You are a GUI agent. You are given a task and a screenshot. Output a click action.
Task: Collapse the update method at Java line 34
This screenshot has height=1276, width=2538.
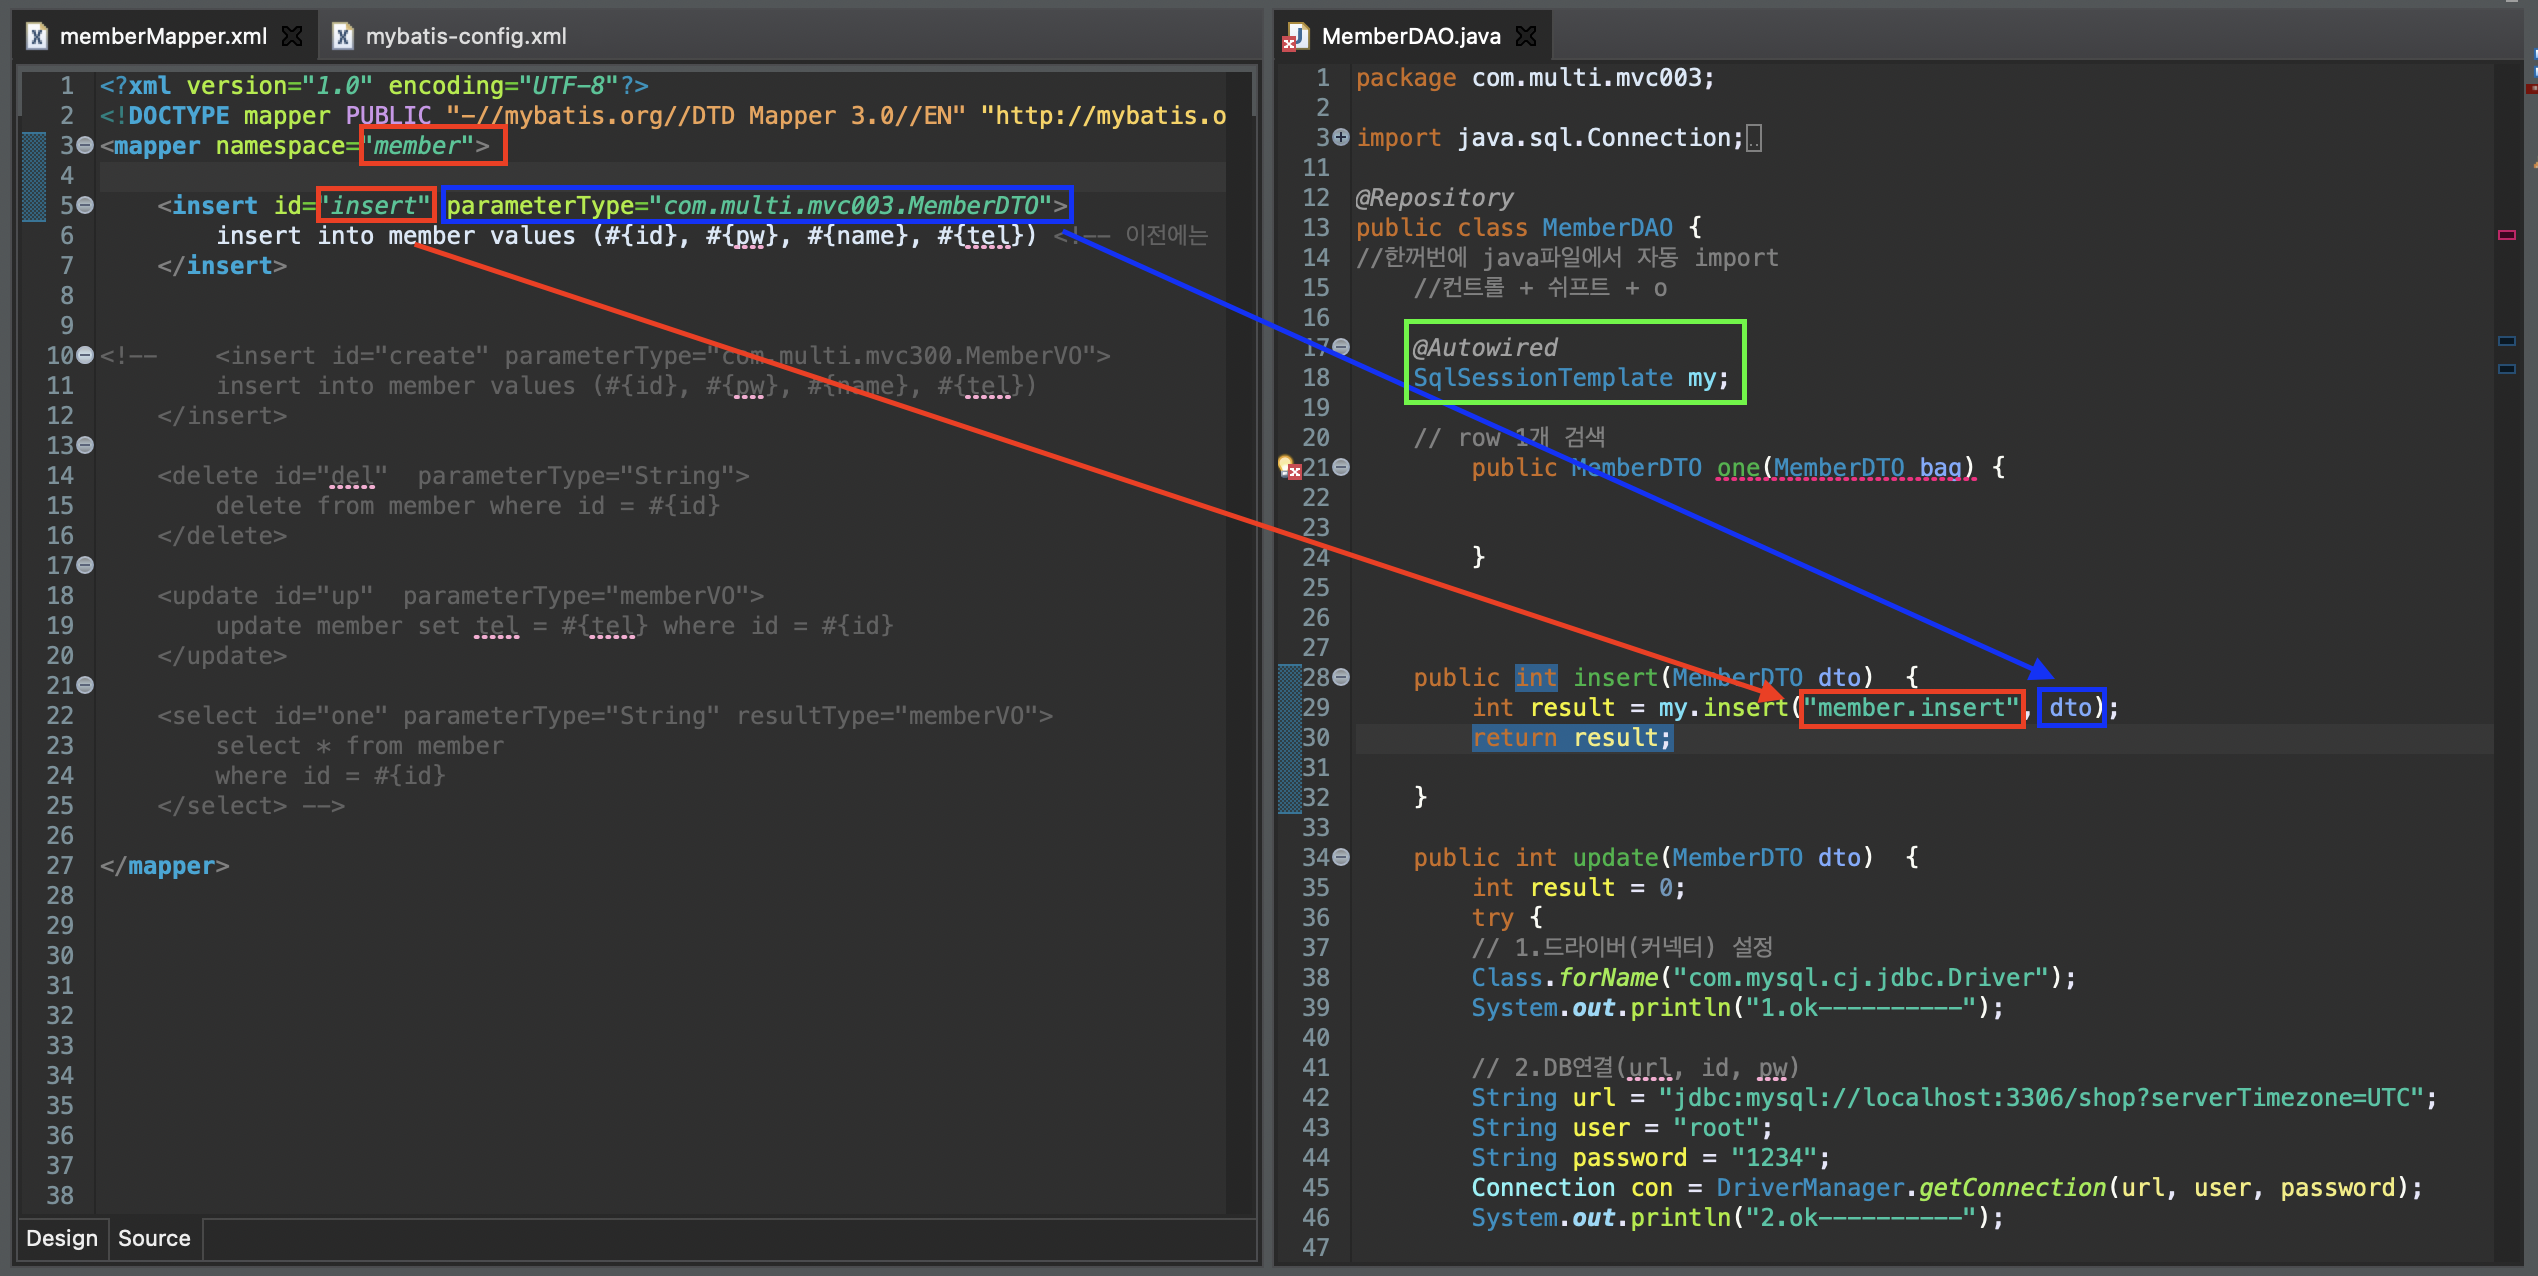click(1341, 857)
